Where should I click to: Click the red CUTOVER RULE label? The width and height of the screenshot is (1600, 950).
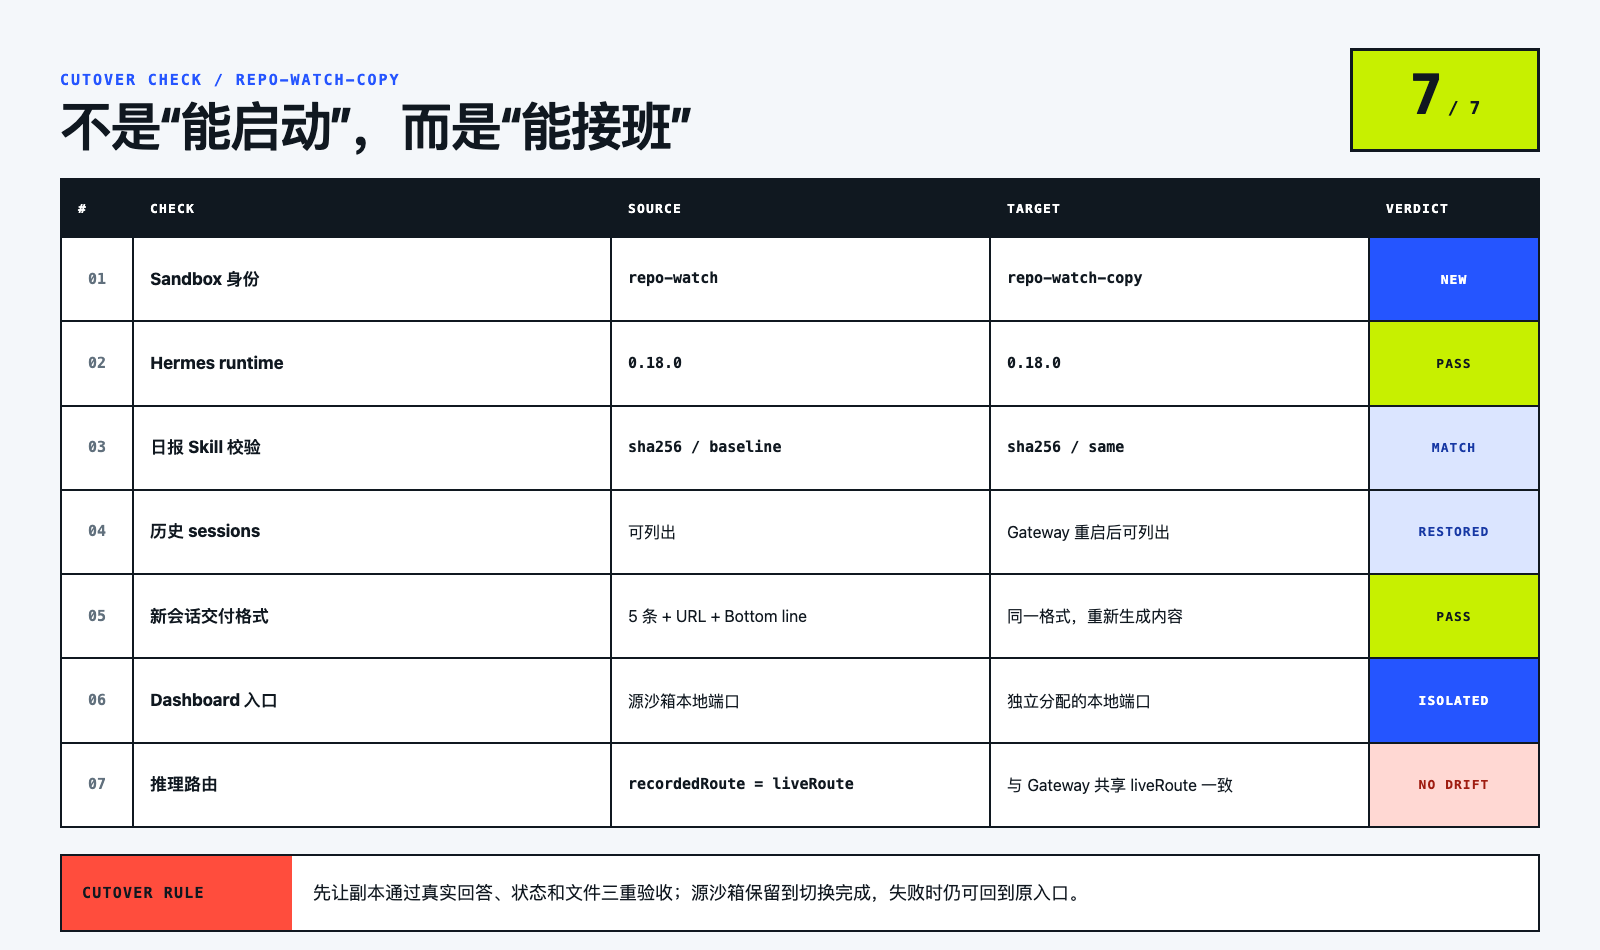(177, 893)
